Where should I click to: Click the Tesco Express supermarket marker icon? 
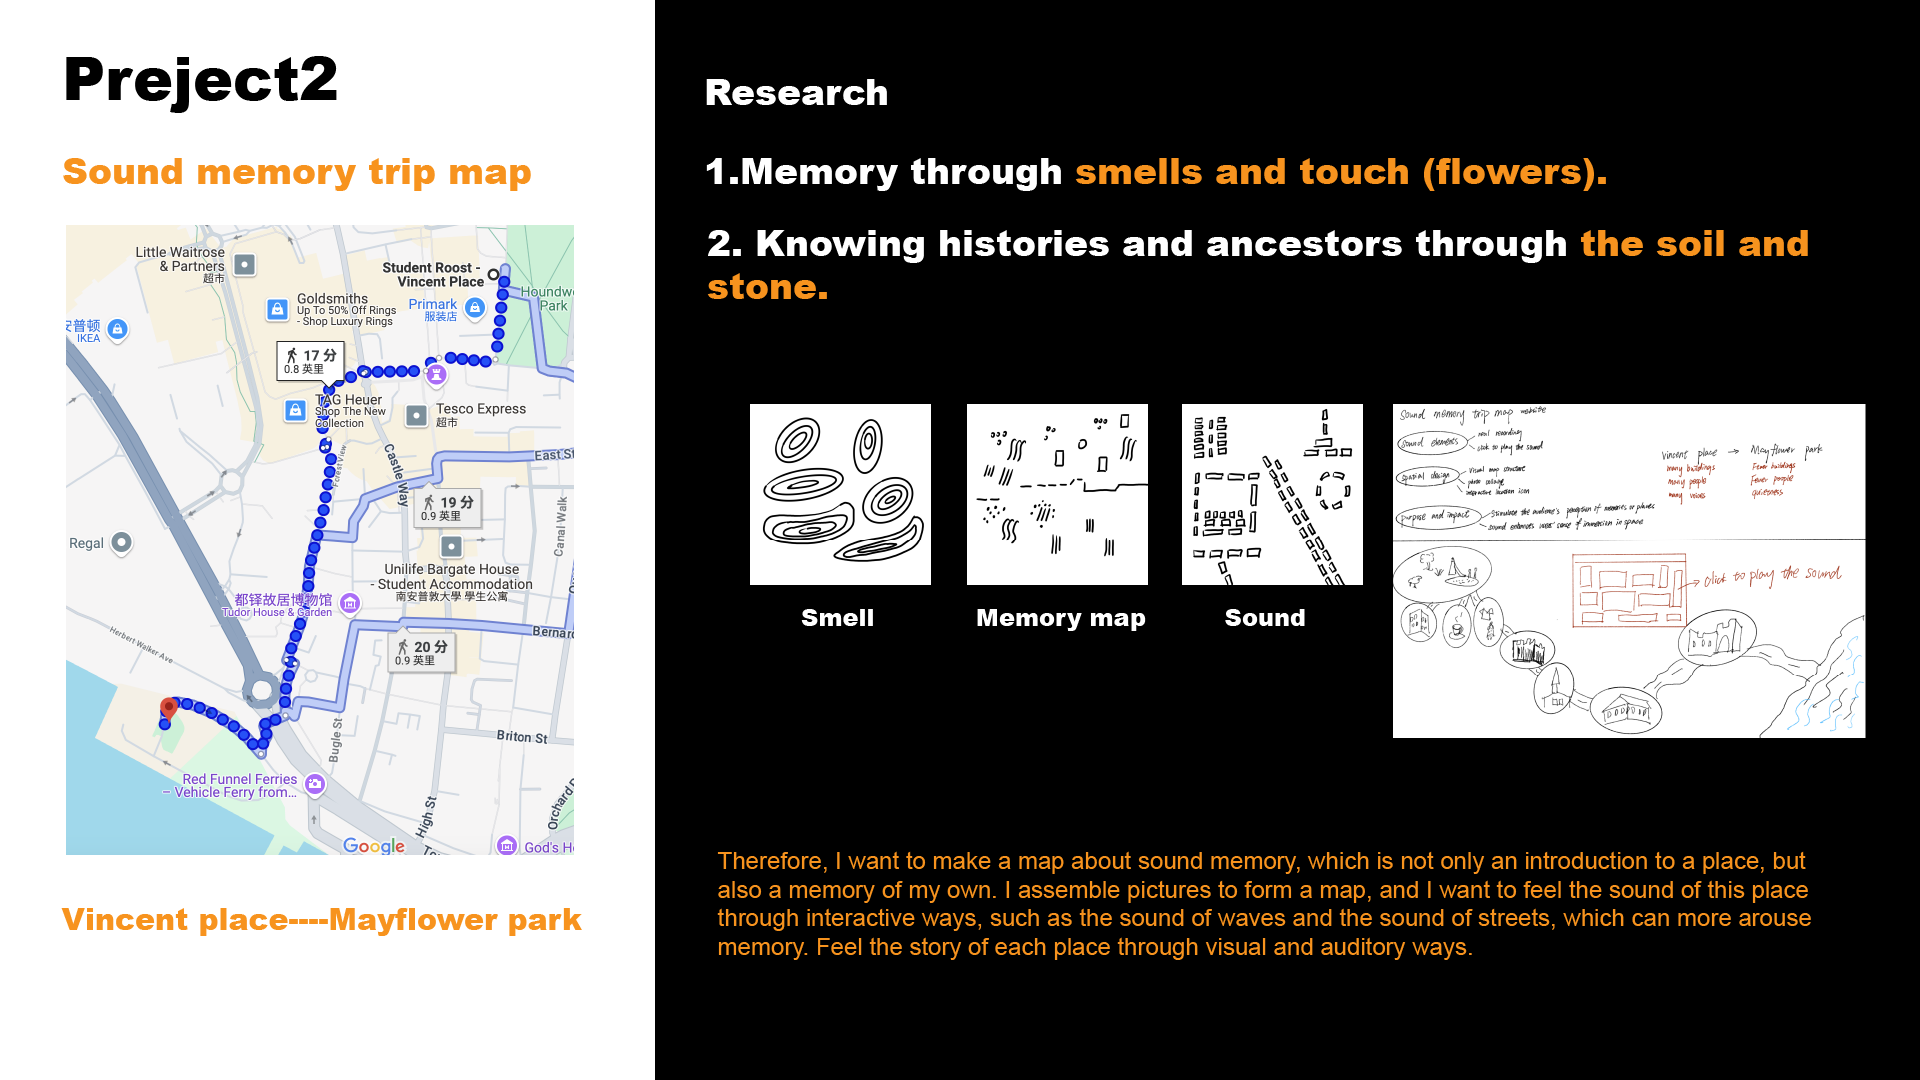(417, 415)
